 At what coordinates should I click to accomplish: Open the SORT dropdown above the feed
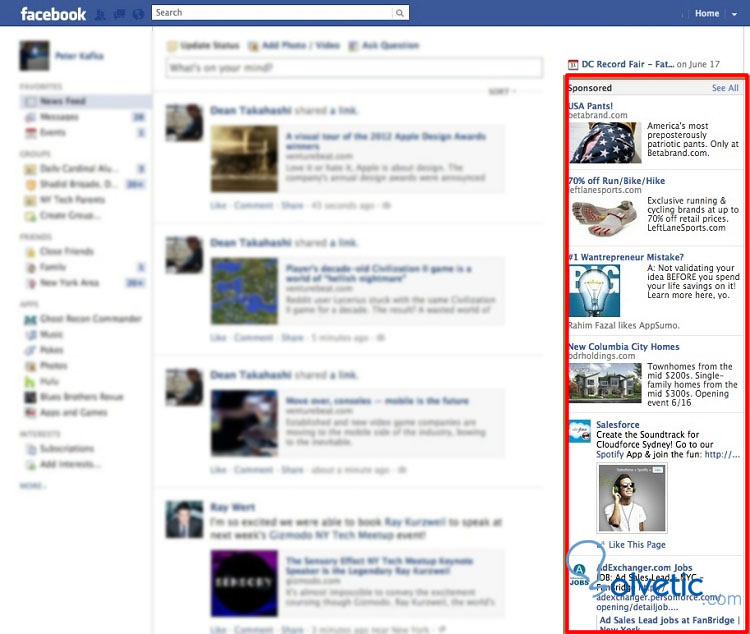pos(501,91)
